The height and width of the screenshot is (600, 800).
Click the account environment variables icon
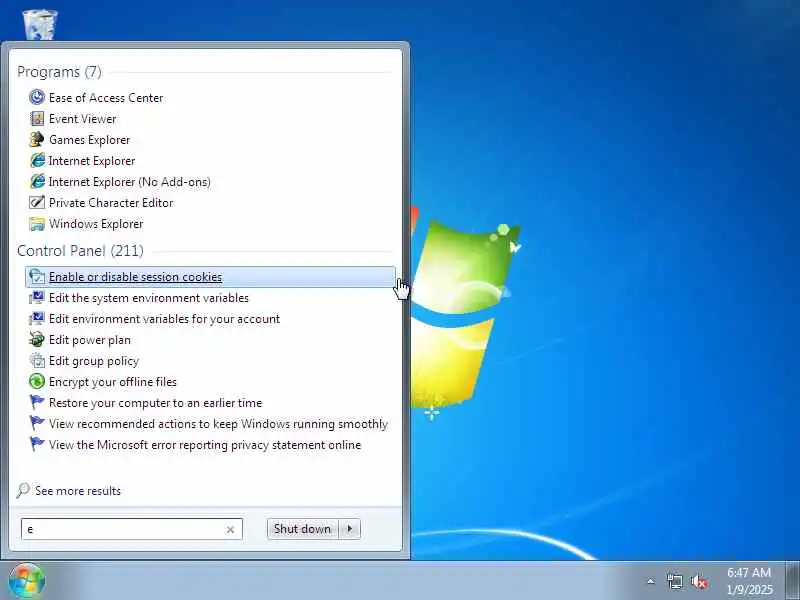click(37, 318)
